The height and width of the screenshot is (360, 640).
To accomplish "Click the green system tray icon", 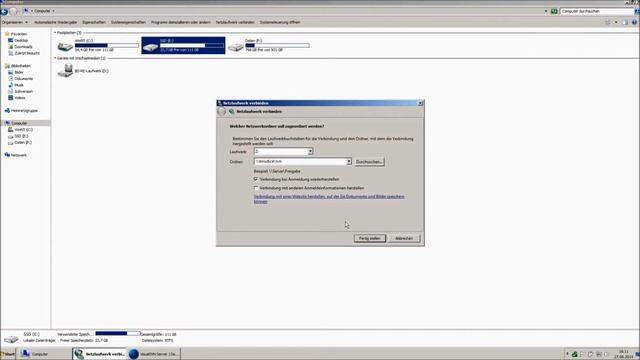I will coord(574,354).
